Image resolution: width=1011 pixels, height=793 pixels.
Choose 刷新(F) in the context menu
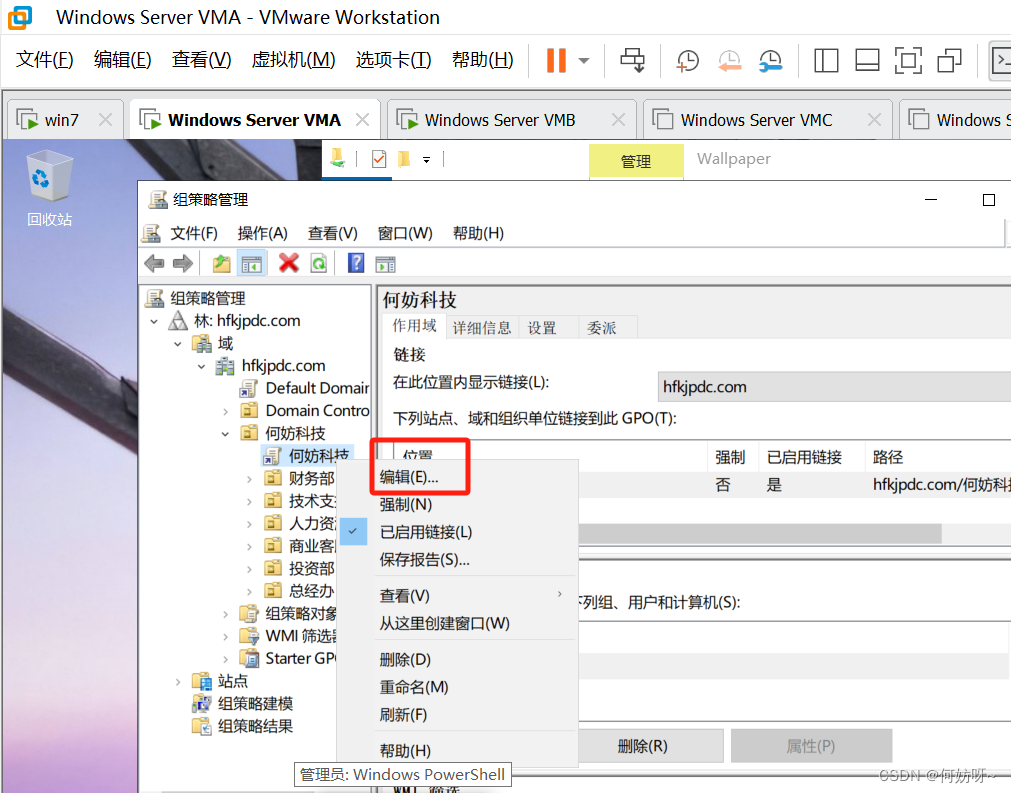[x=403, y=715]
